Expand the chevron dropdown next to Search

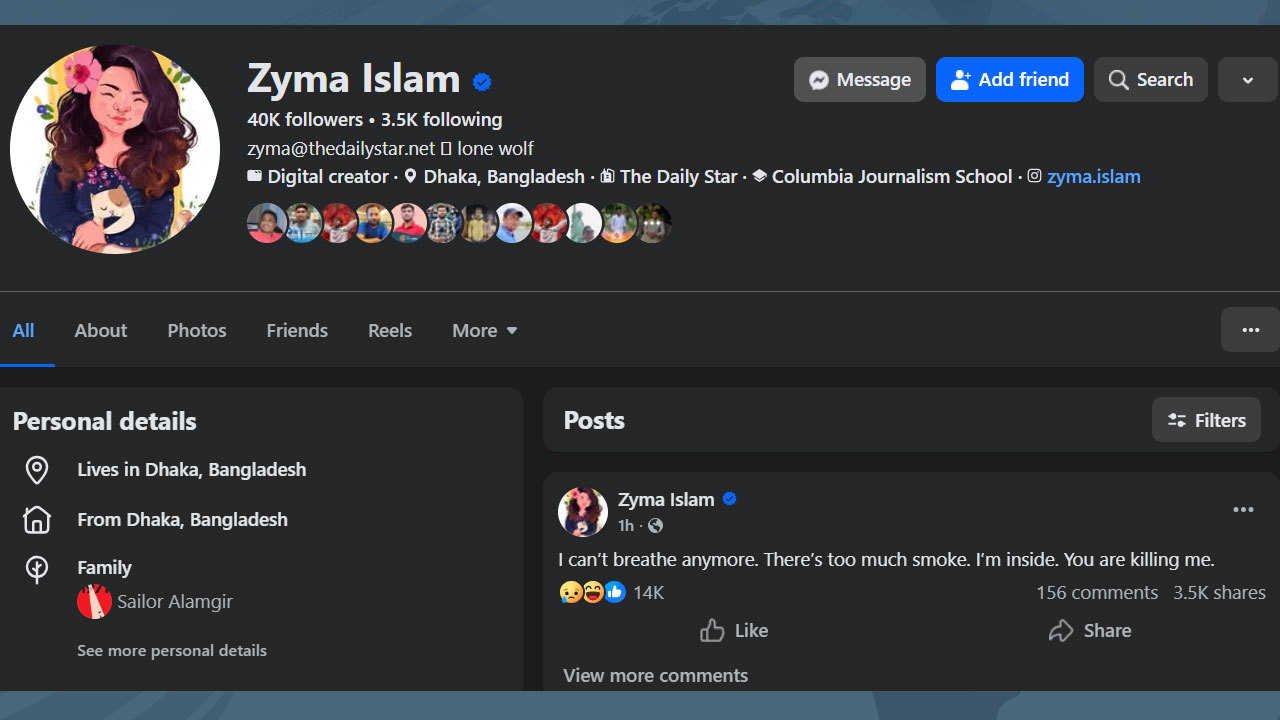pyautogui.click(x=1247, y=80)
